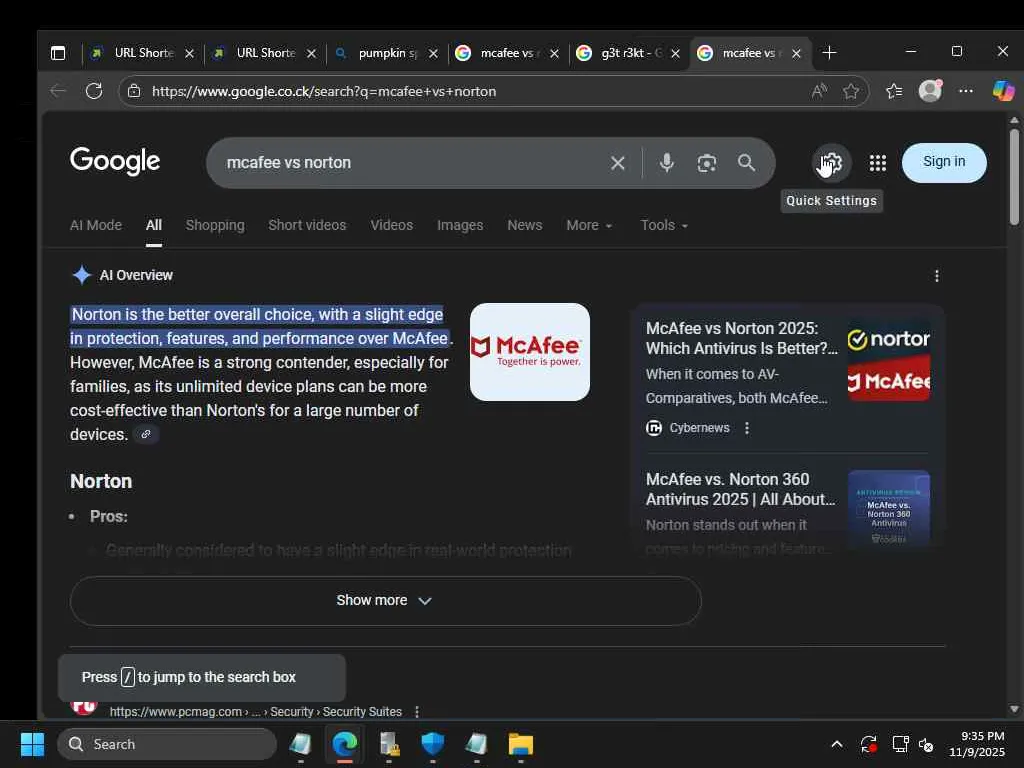Screen dimensions: 1024x768
Task: Add this page to favorites star
Action: coord(850,91)
